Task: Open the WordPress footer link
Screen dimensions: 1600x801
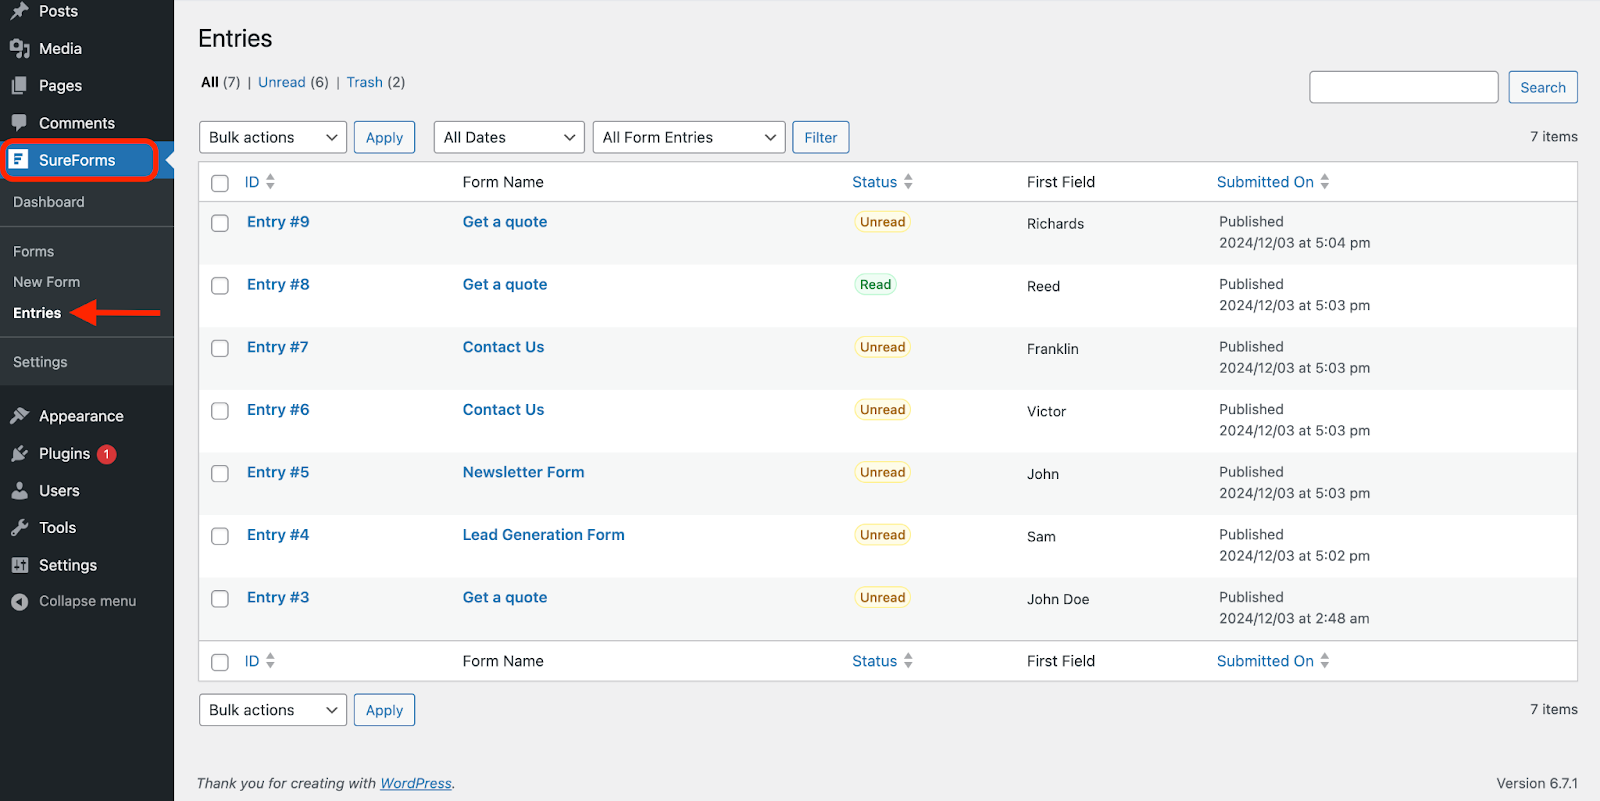Action: tap(416, 783)
